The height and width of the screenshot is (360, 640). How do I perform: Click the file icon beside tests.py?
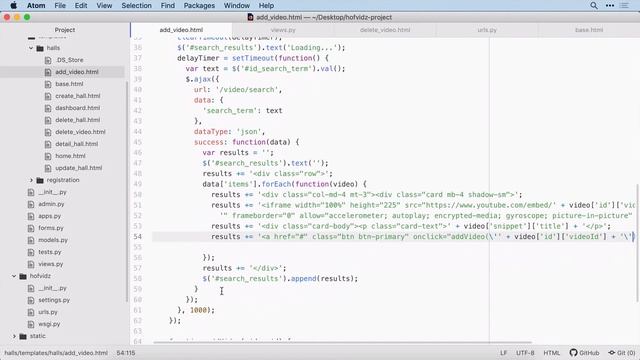31,252
